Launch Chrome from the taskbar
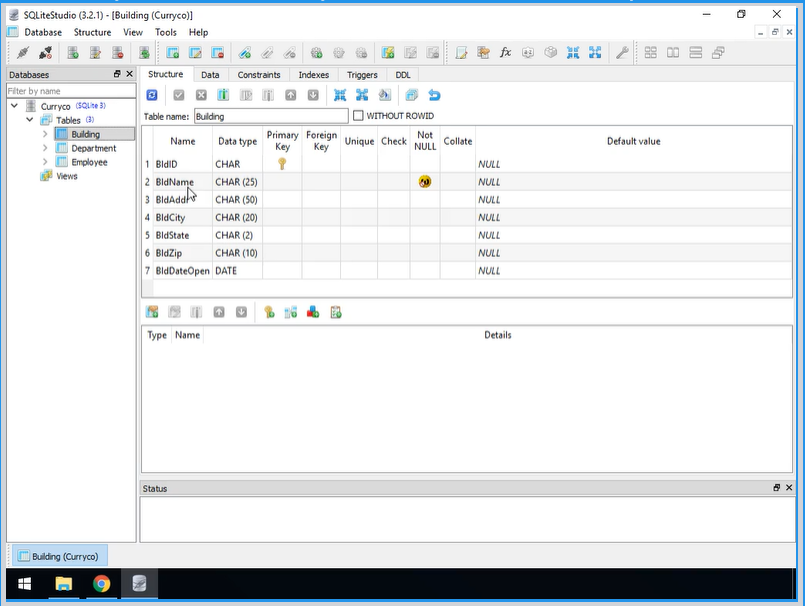This screenshot has width=805, height=606. pos(101,583)
